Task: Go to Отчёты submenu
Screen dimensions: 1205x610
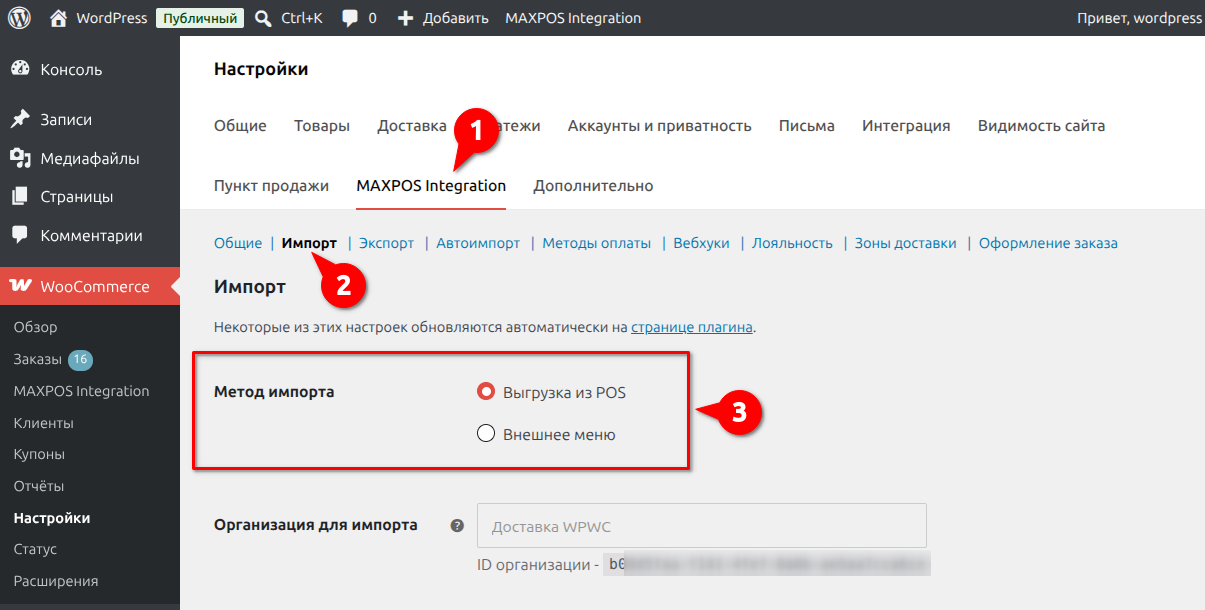Action: pyautogui.click(x=39, y=486)
